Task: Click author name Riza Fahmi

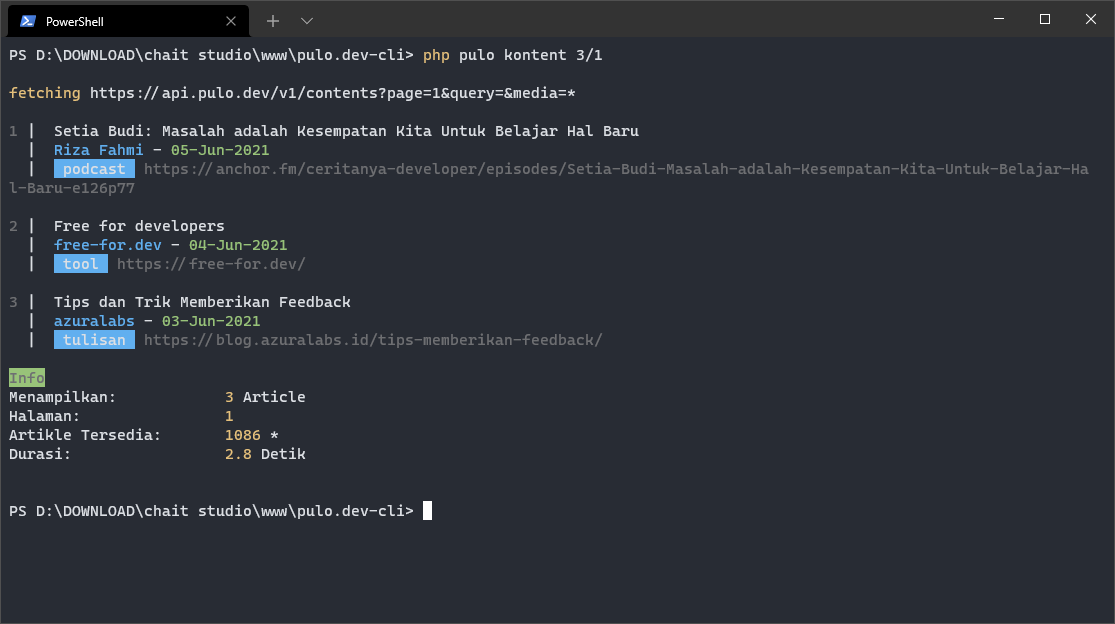Action: pos(98,150)
